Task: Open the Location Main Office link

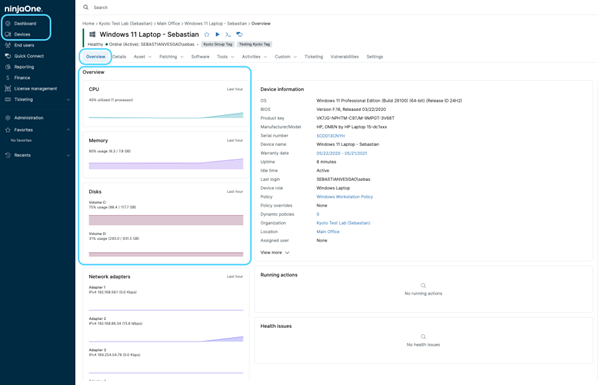Action: tap(328, 232)
